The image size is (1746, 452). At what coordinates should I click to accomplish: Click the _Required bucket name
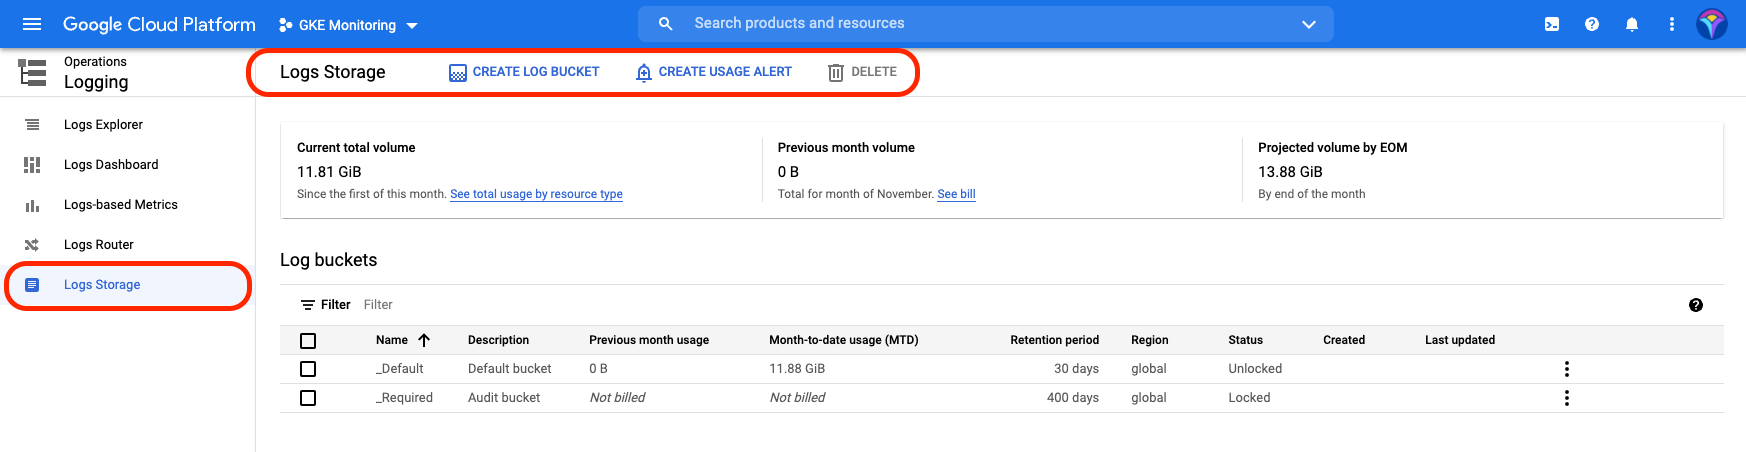point(404,398)
